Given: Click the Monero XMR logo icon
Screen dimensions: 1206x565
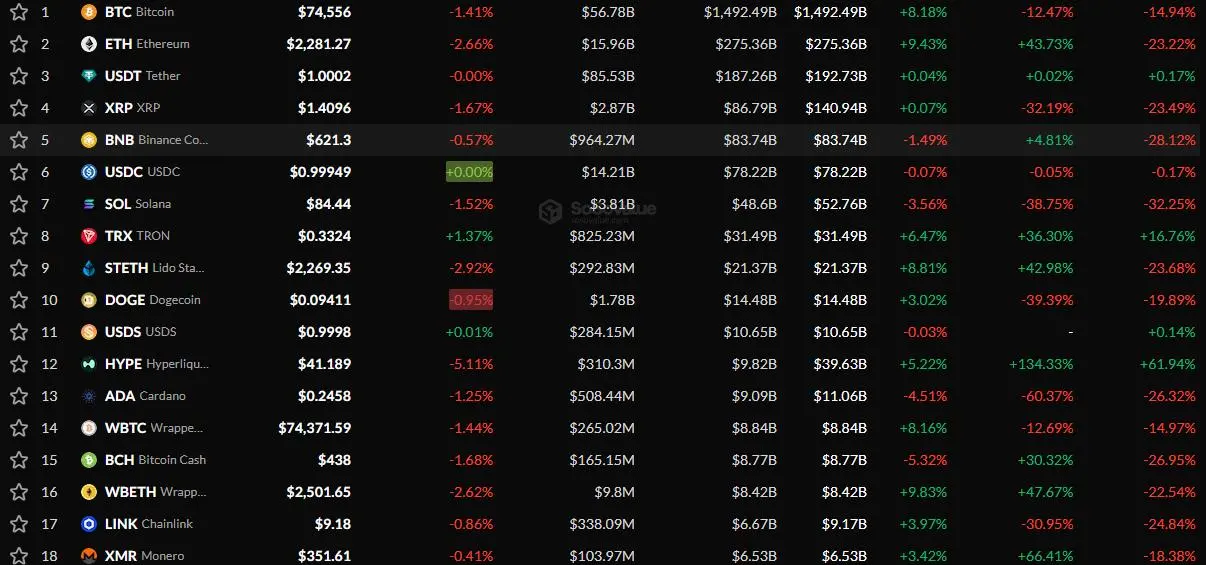Looking at the screenshot, I should coord(89,556).
